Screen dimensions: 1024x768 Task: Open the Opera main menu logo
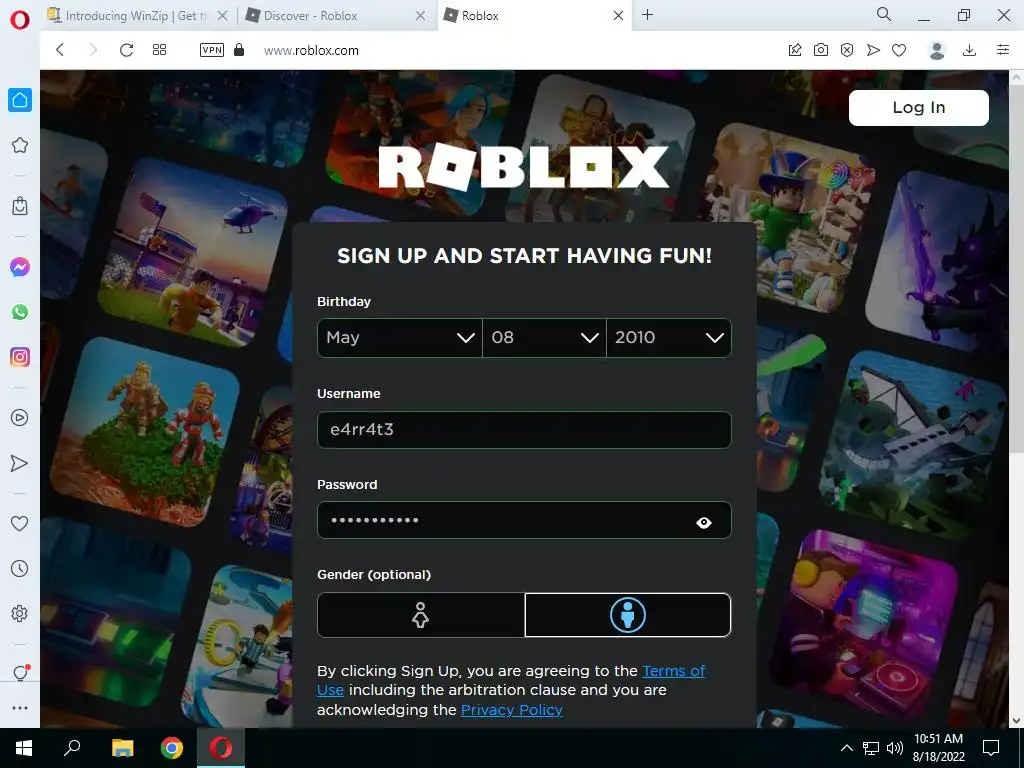pyautogui.click(x=20, y=20)
